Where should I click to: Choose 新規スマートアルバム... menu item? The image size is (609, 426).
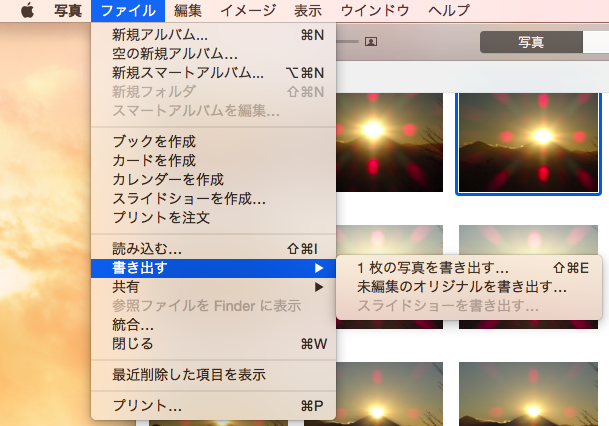213,73
